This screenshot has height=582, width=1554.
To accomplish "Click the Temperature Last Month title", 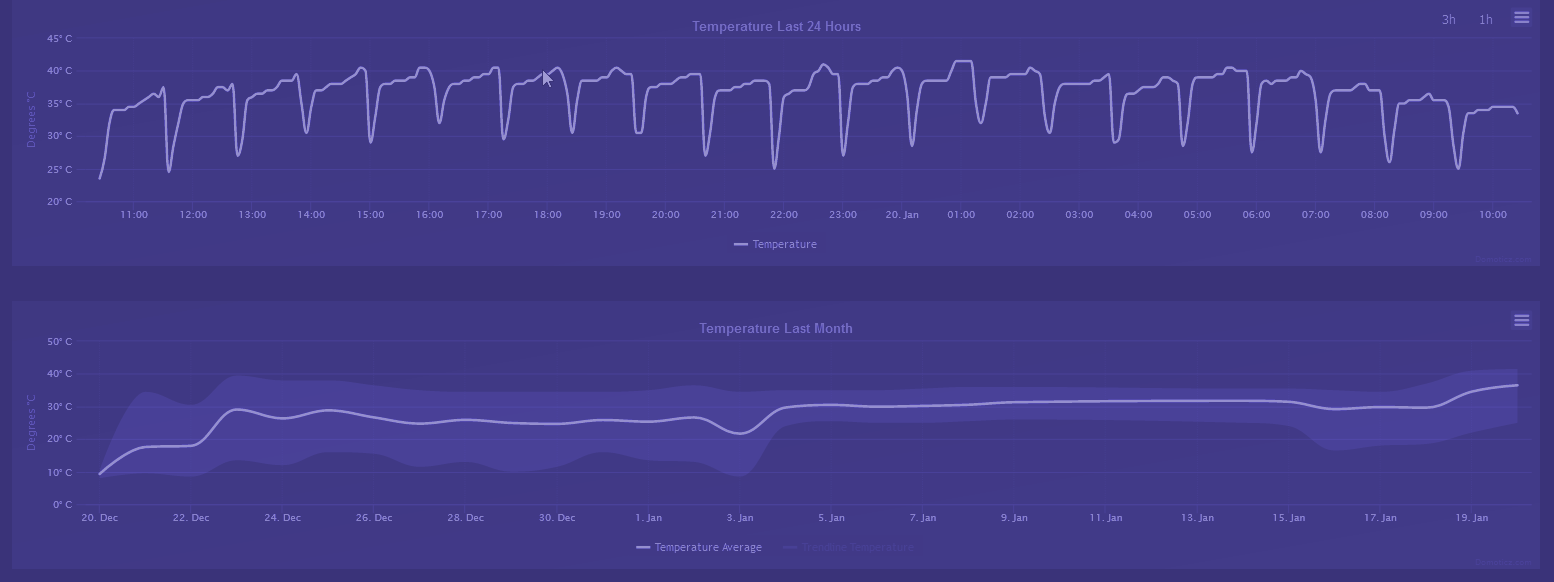I will (x=776, y=328).
